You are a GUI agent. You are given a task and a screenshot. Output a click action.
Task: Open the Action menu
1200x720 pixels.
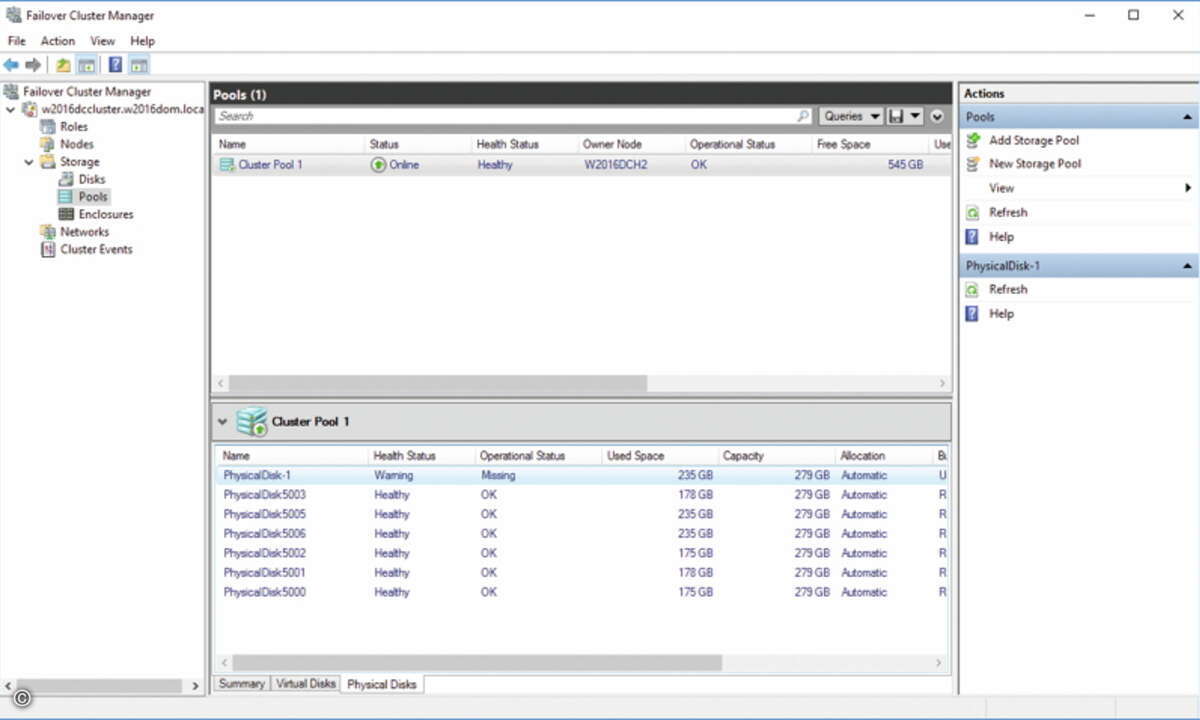[x=58, y=41]
